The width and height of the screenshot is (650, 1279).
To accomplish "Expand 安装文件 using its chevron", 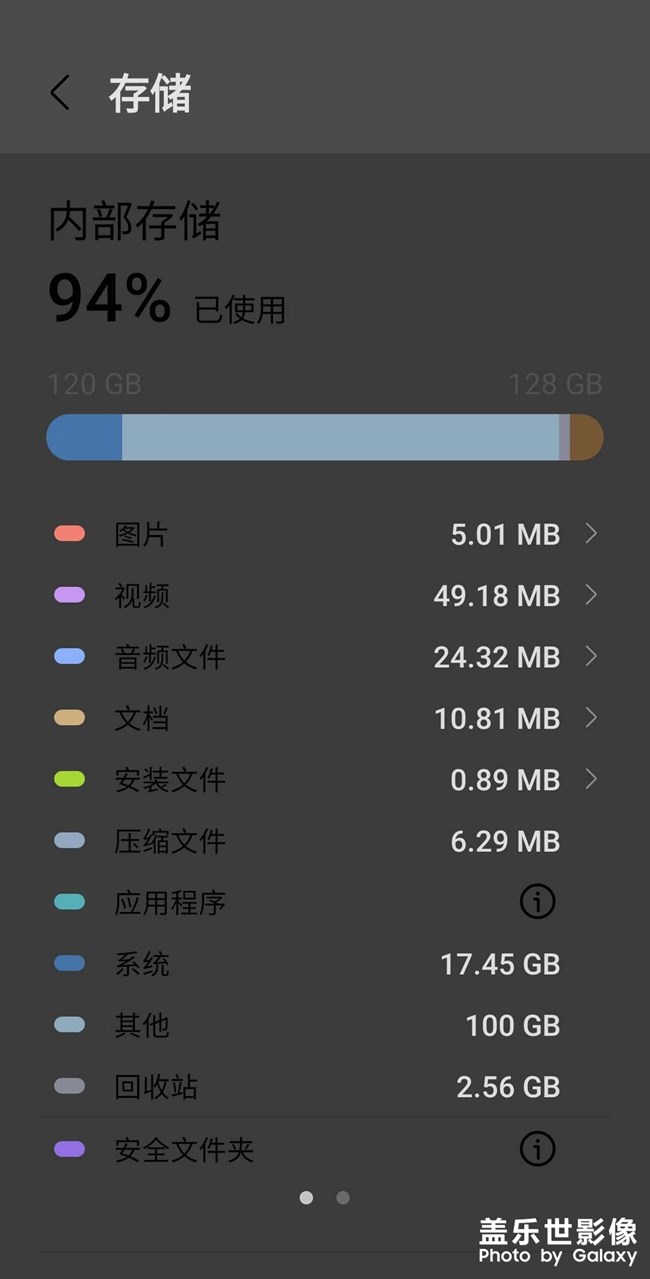I will [x=593, y=779].
